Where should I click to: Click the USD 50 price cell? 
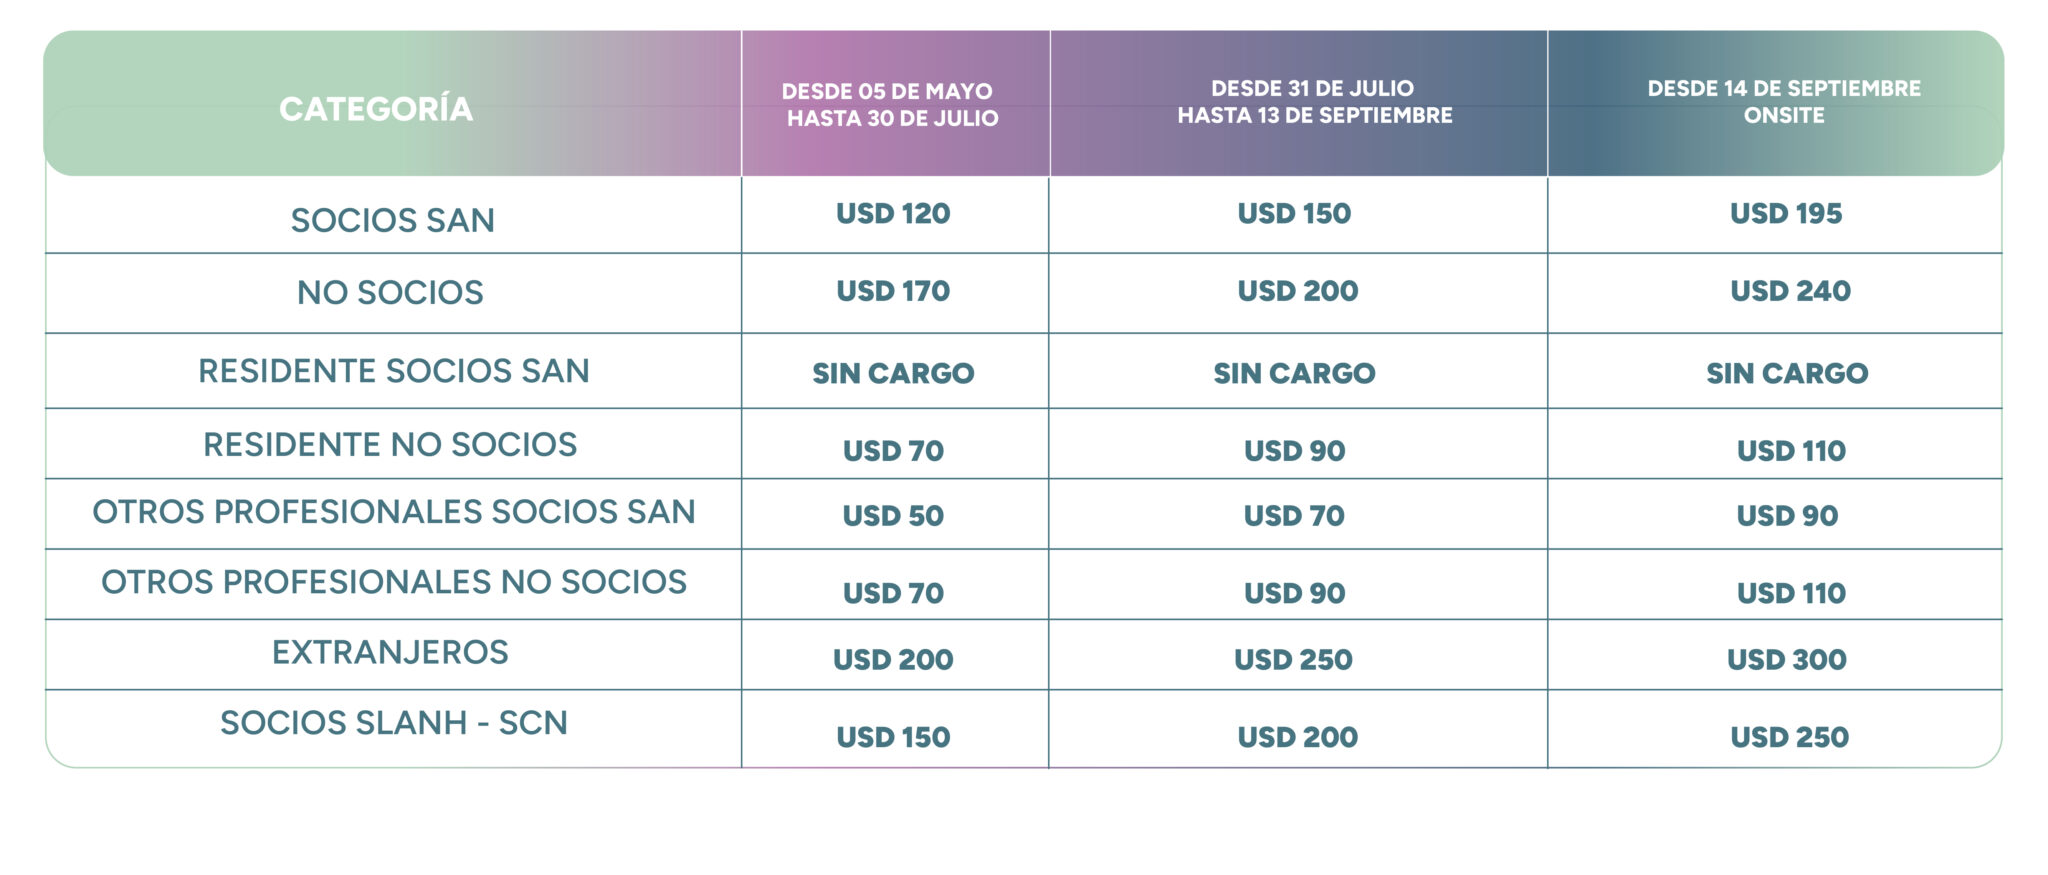[893, 516]
